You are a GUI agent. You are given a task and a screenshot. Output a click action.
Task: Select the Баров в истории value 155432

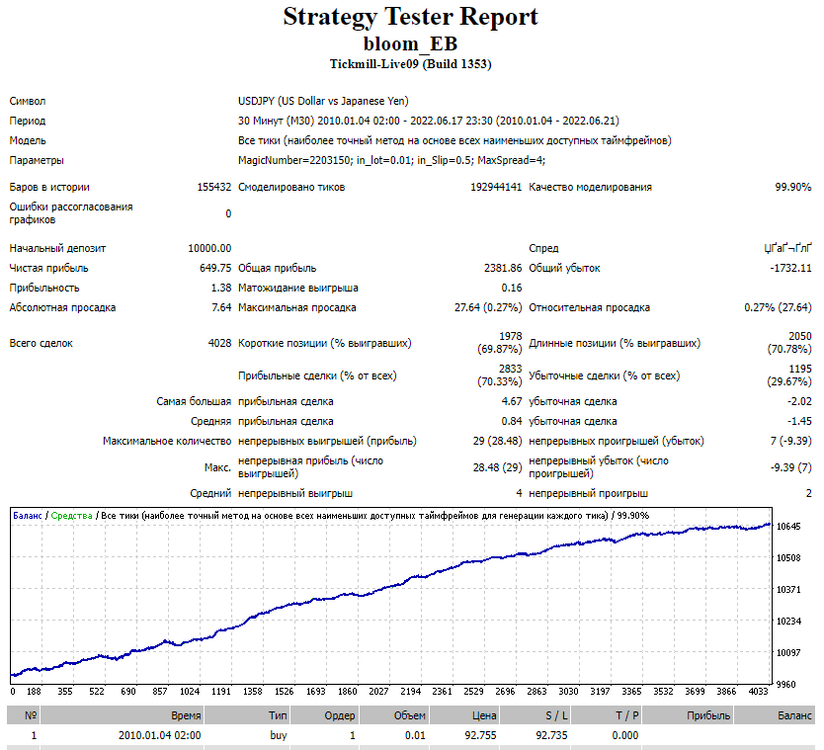(214, 187)
